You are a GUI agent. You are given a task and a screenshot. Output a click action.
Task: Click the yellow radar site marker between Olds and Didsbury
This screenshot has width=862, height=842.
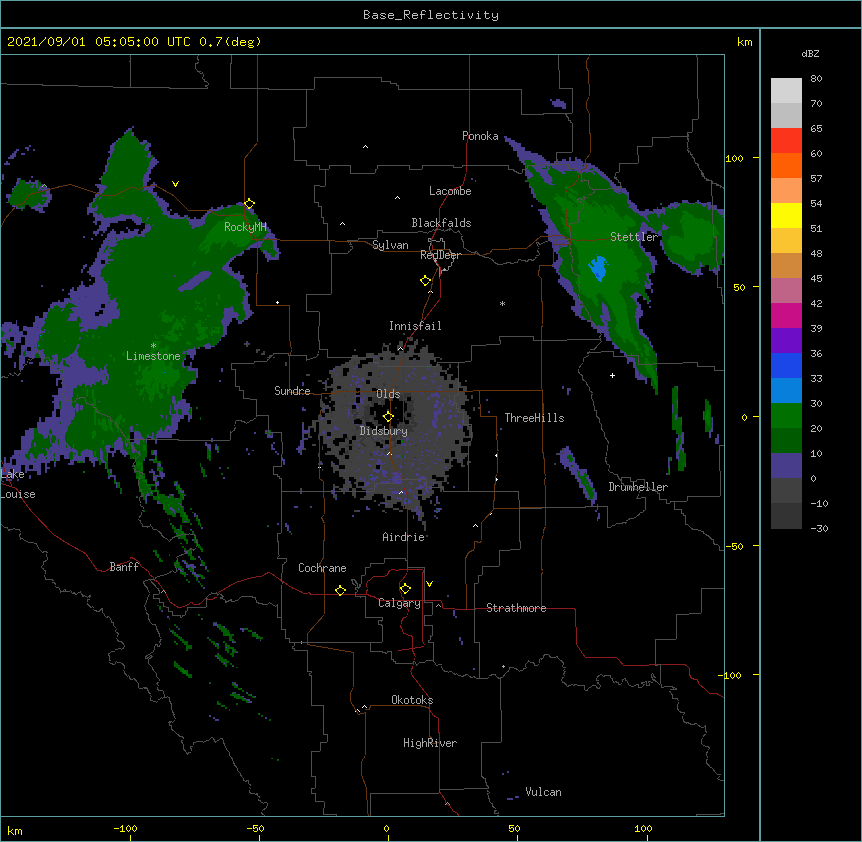[x=388, y=417]
